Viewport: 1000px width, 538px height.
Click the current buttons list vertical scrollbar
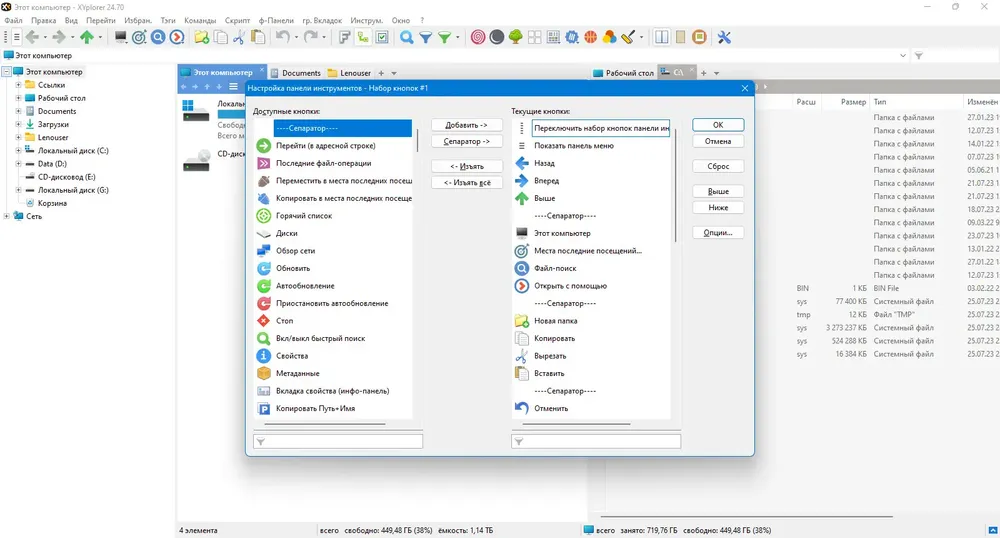click(675, 185)
